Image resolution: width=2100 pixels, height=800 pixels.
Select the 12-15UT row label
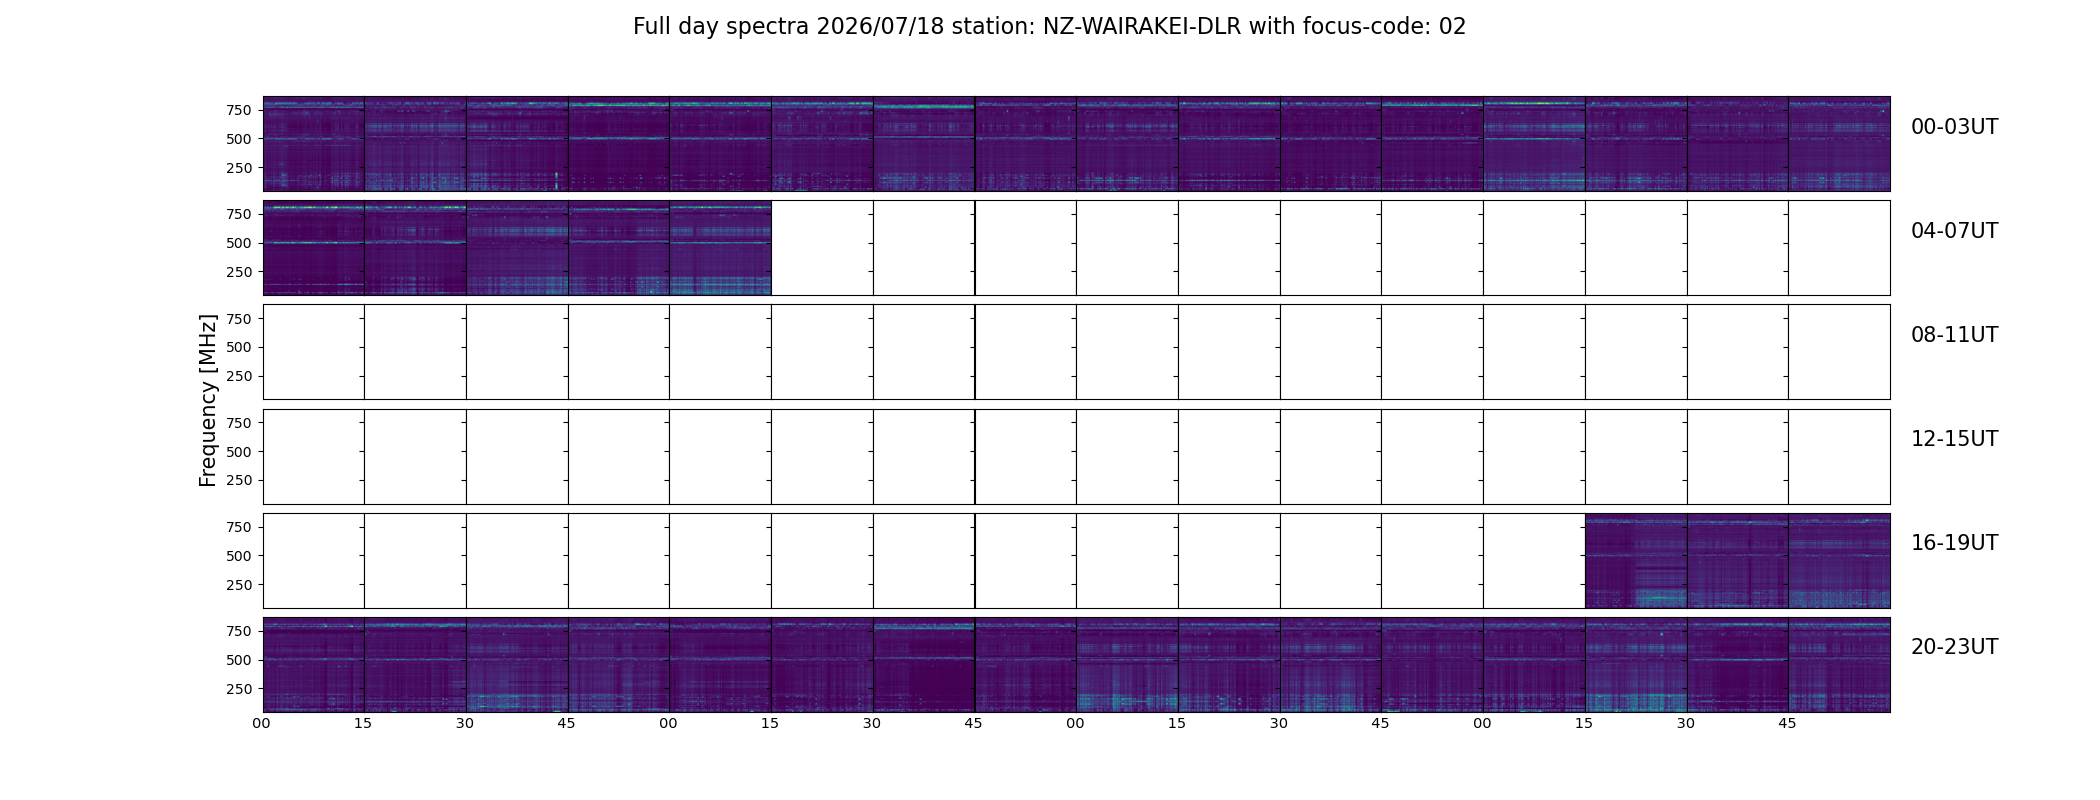[x=1954, y=439]
